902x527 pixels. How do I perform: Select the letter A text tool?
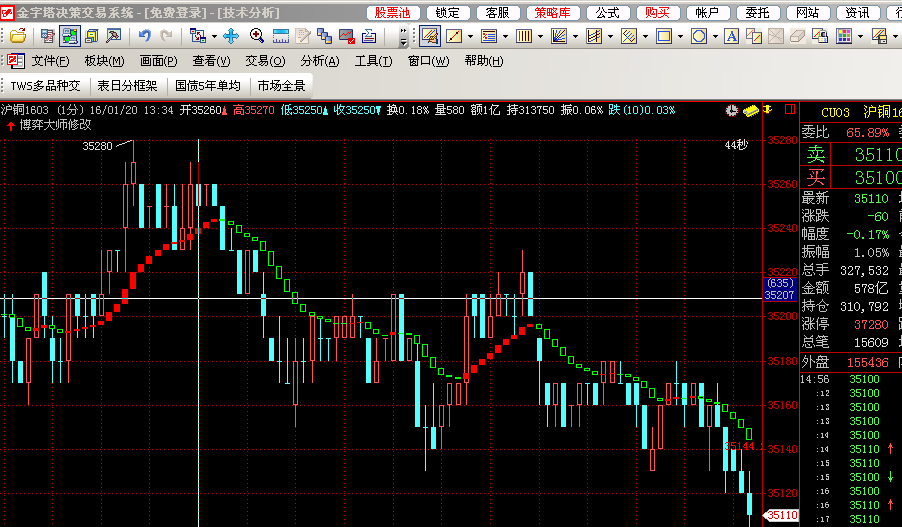click(x=731, y=36)
